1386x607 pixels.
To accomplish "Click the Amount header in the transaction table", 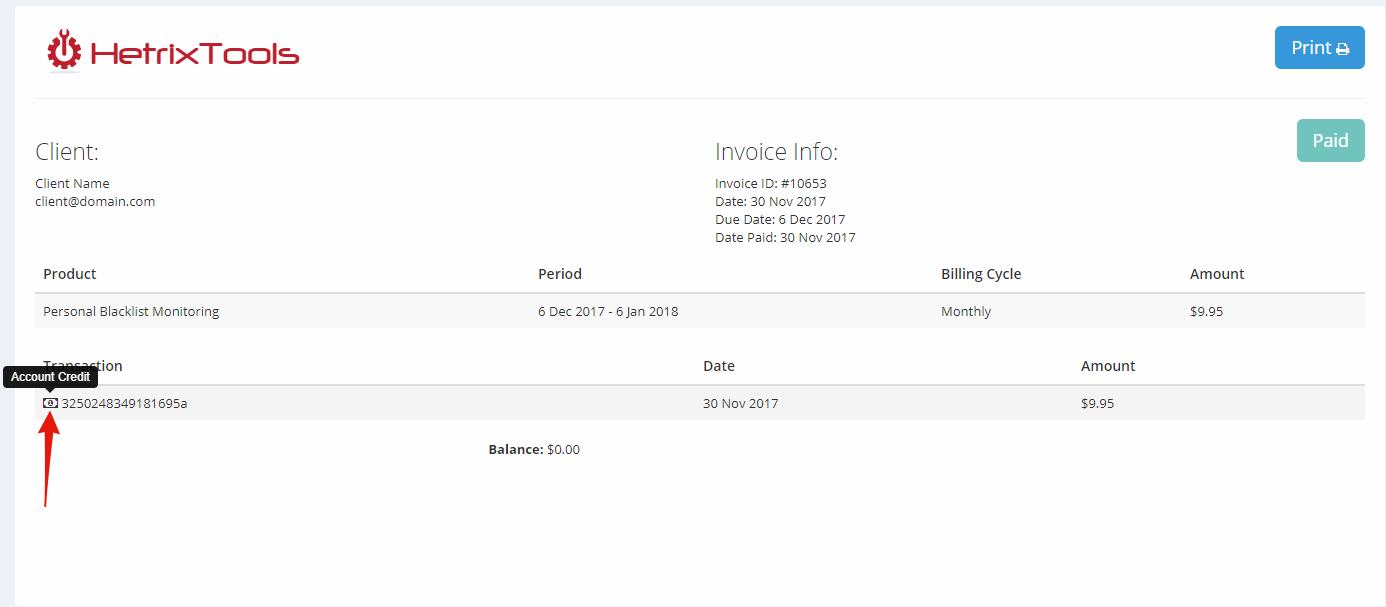I will tap(1108, 366).
